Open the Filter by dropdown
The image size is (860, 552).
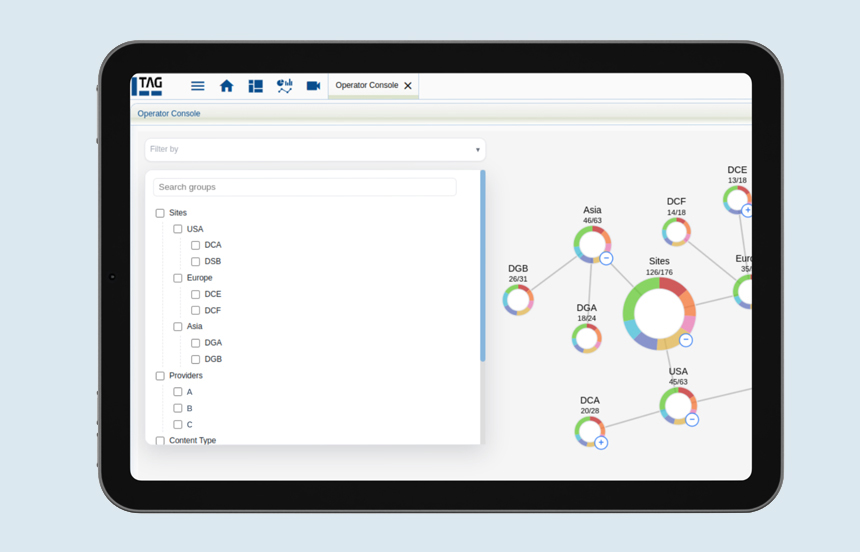click(x=315, y=149)
